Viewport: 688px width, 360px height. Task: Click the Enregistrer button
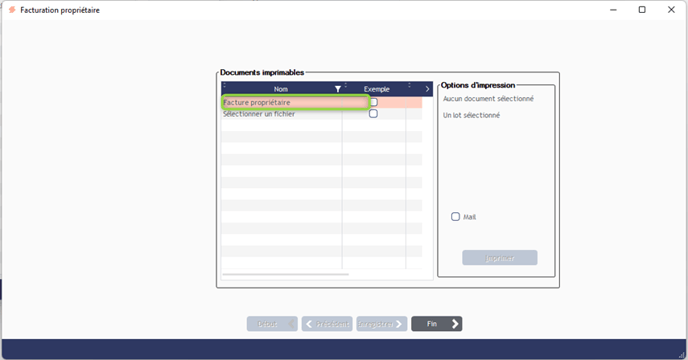[x=382, y=324]
